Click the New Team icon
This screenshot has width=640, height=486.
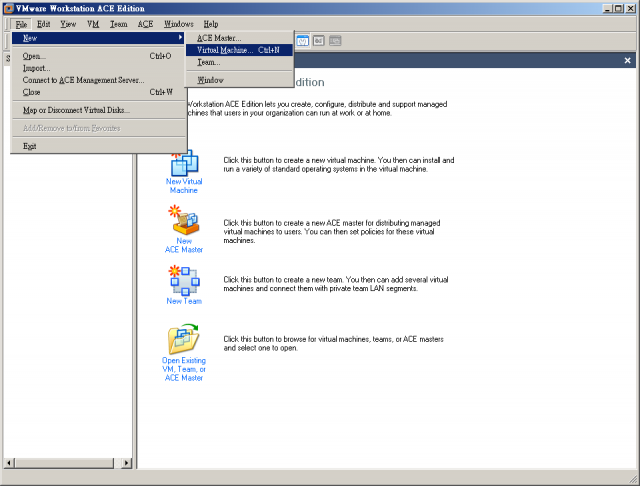click(x=184, y=280)
